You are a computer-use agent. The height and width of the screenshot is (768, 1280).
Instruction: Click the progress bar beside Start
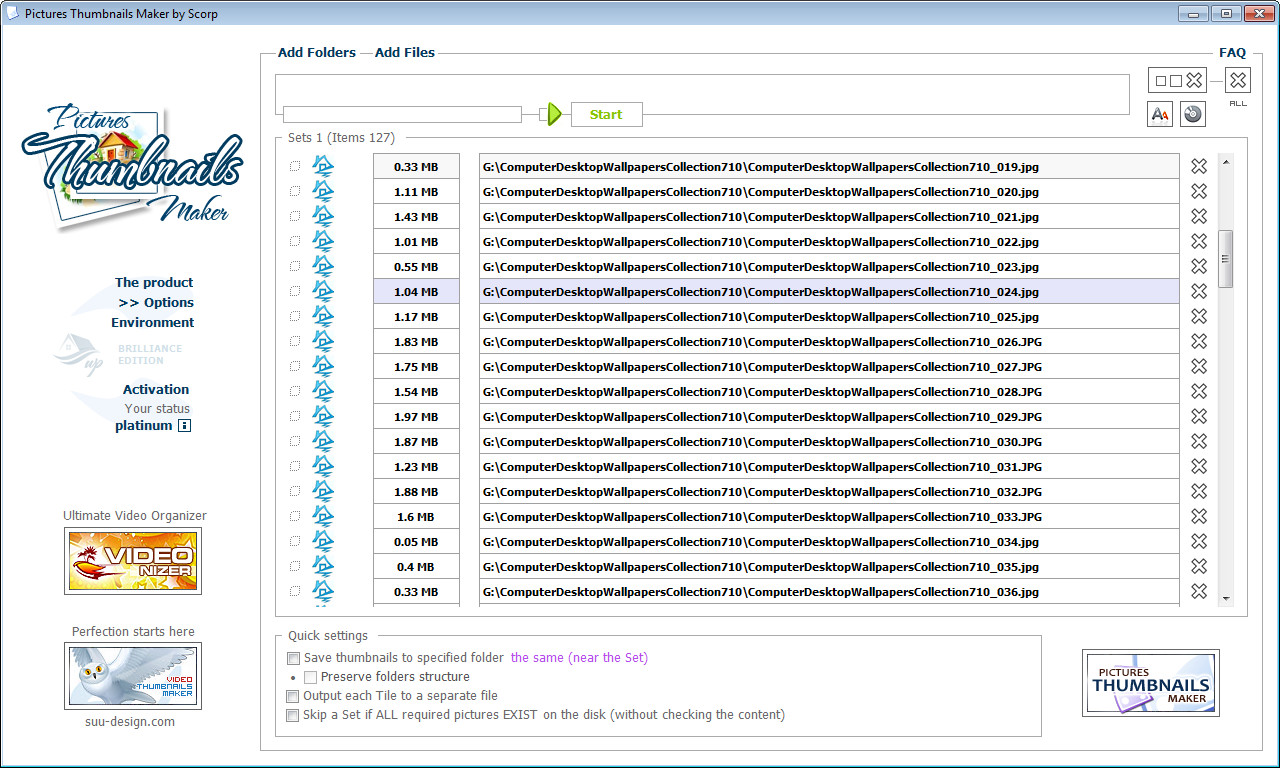[x=402, y=115]
